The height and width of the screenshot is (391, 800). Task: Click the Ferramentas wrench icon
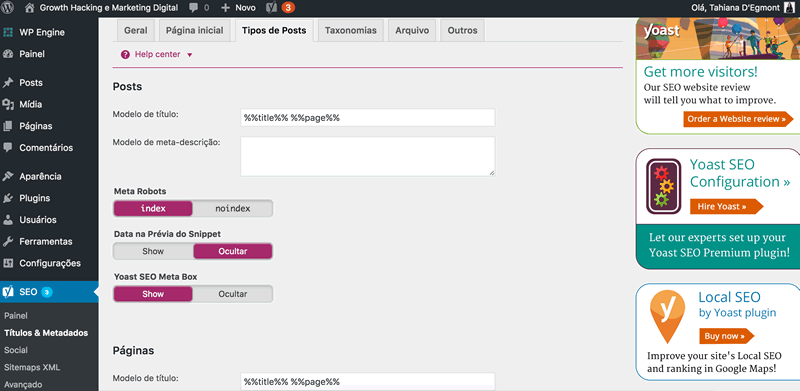8,241
